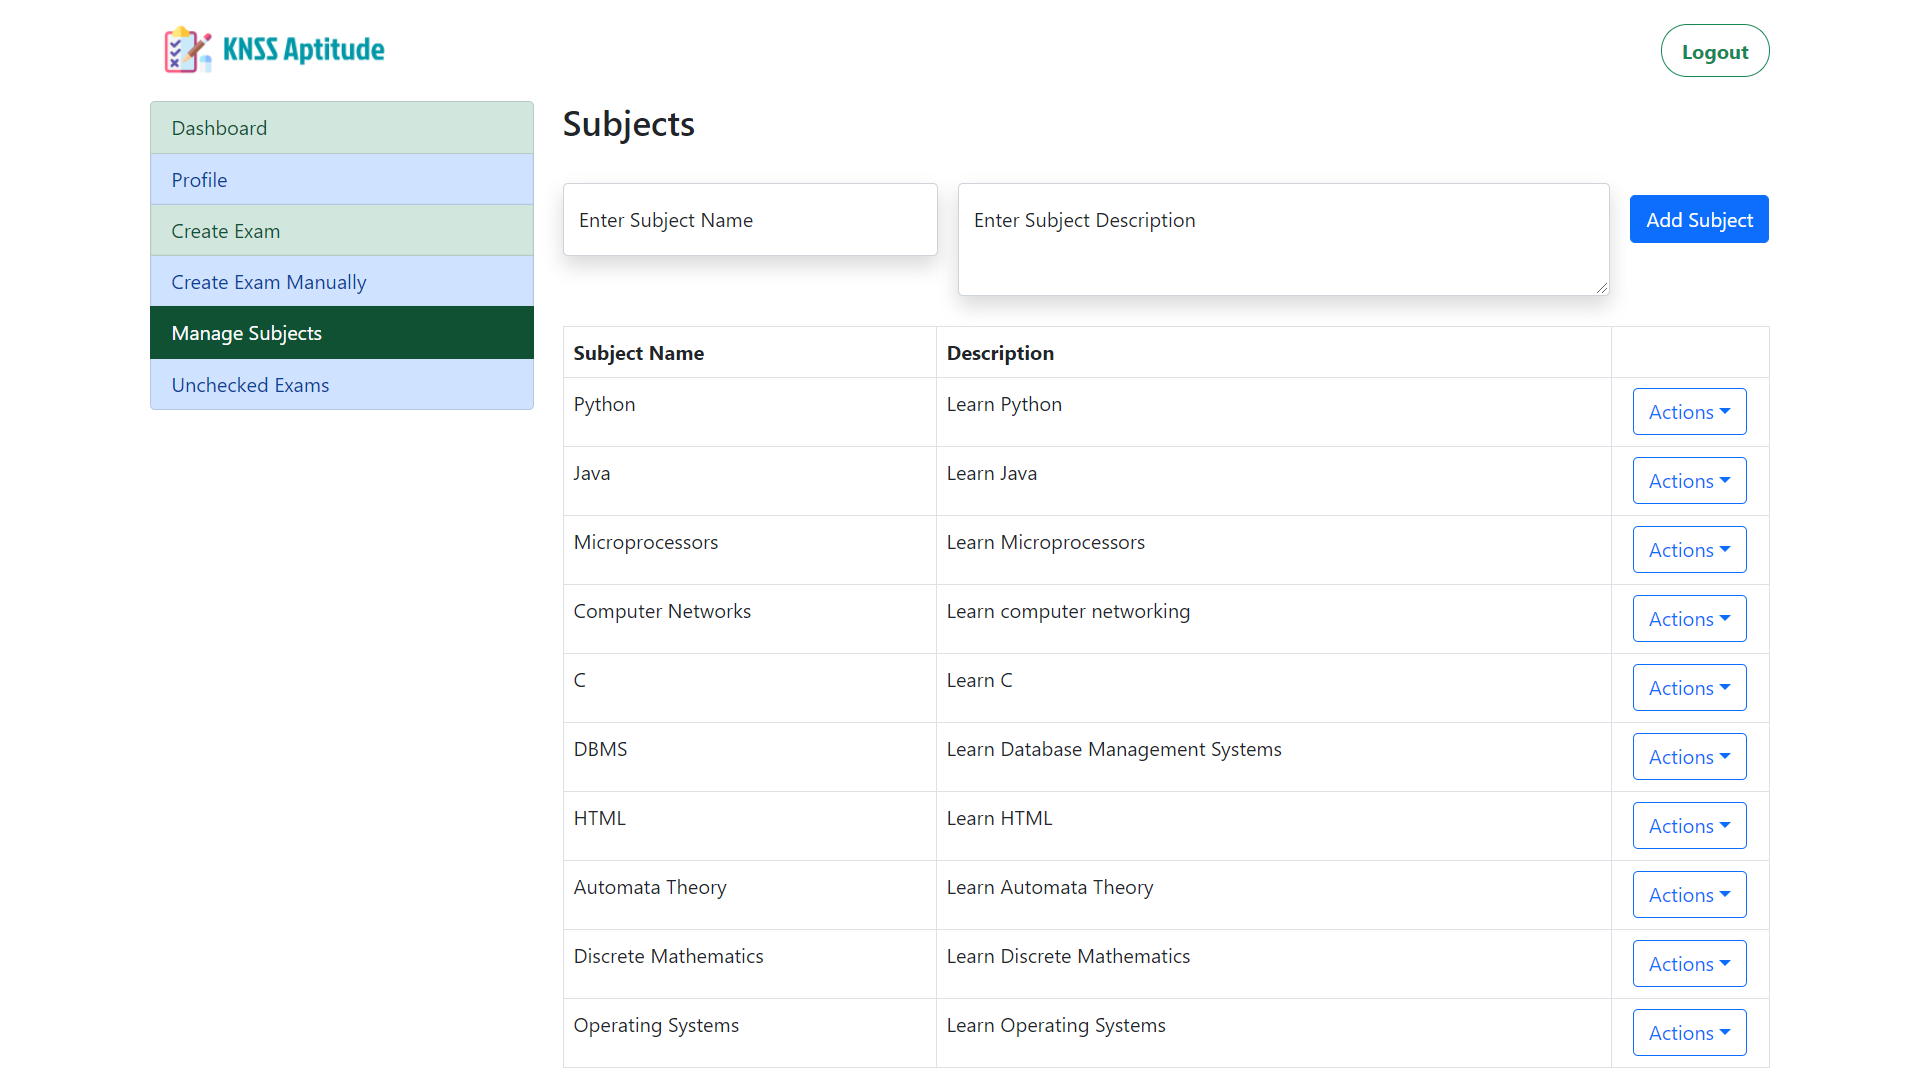Open Actions dropdown for Java
Image resolution: width=1920 pixels, height=1087 pixels.
[1689, 481]
